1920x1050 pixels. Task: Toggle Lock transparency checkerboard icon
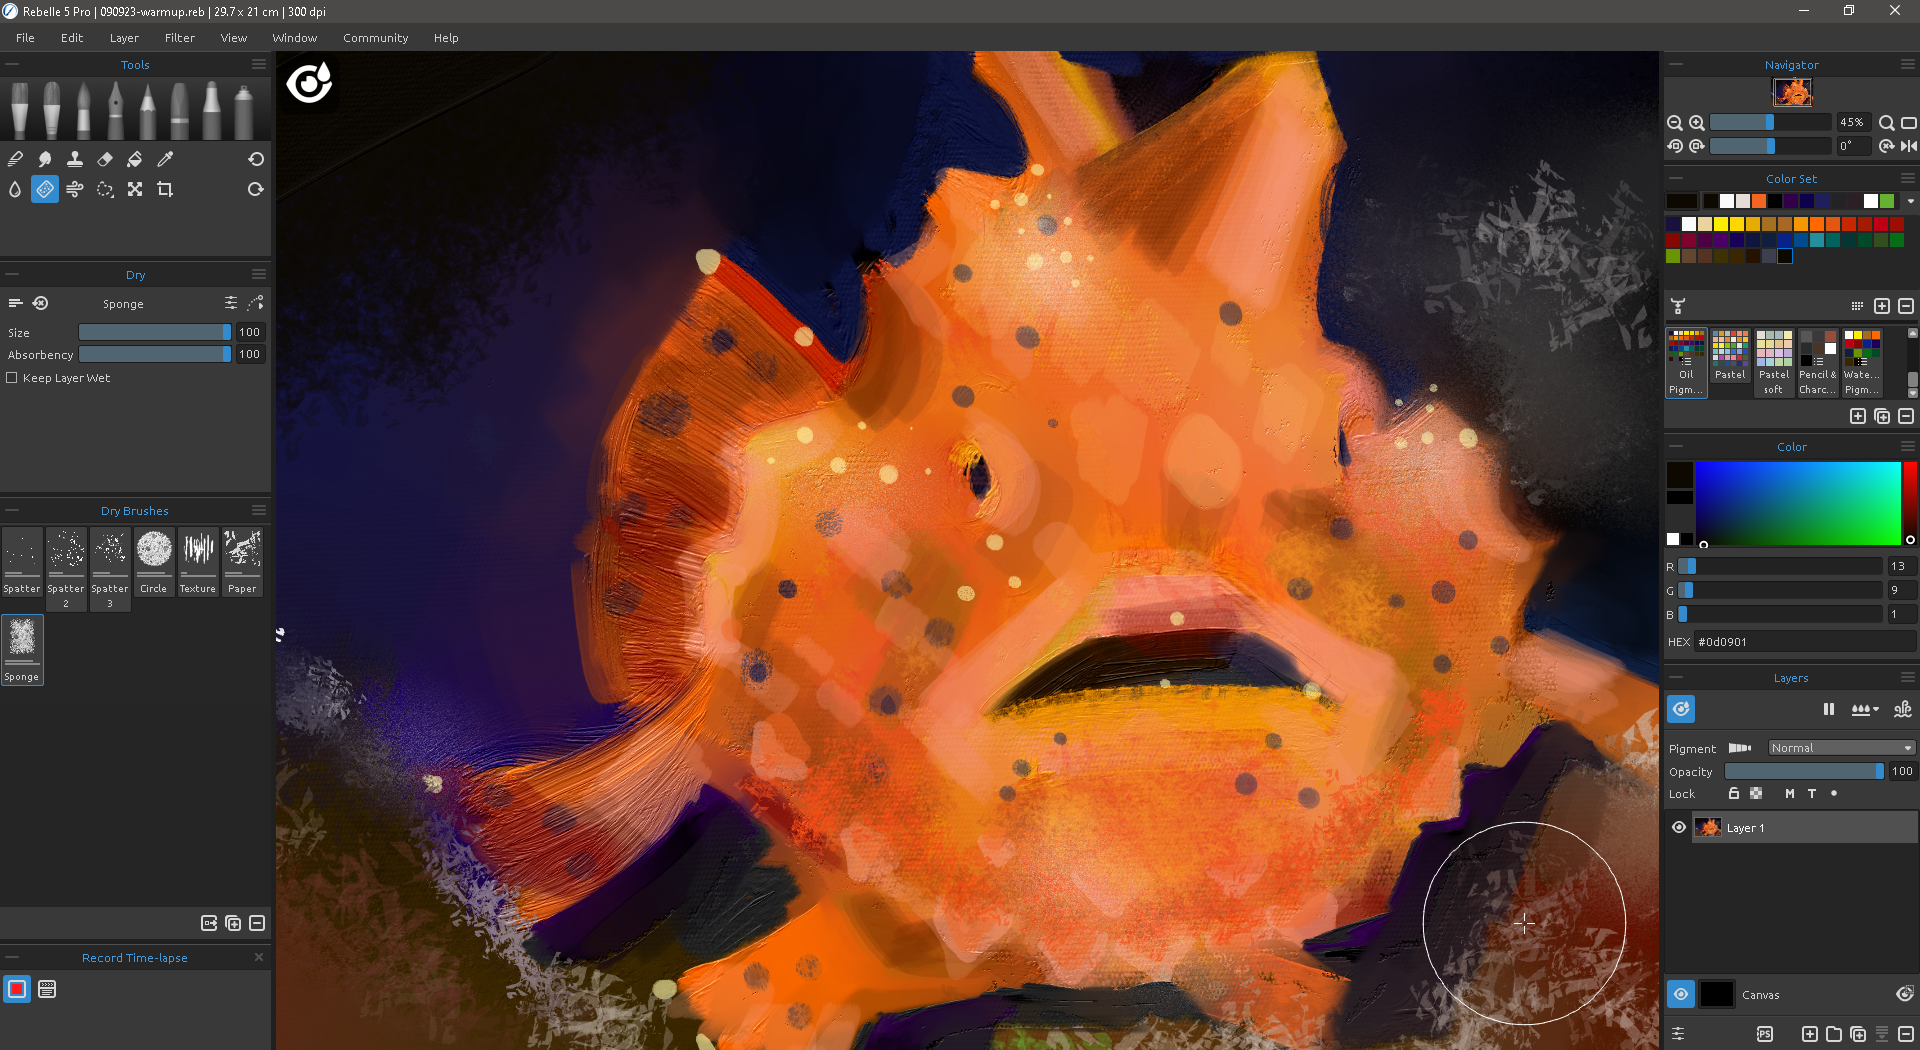click(x=1756, y=794)
